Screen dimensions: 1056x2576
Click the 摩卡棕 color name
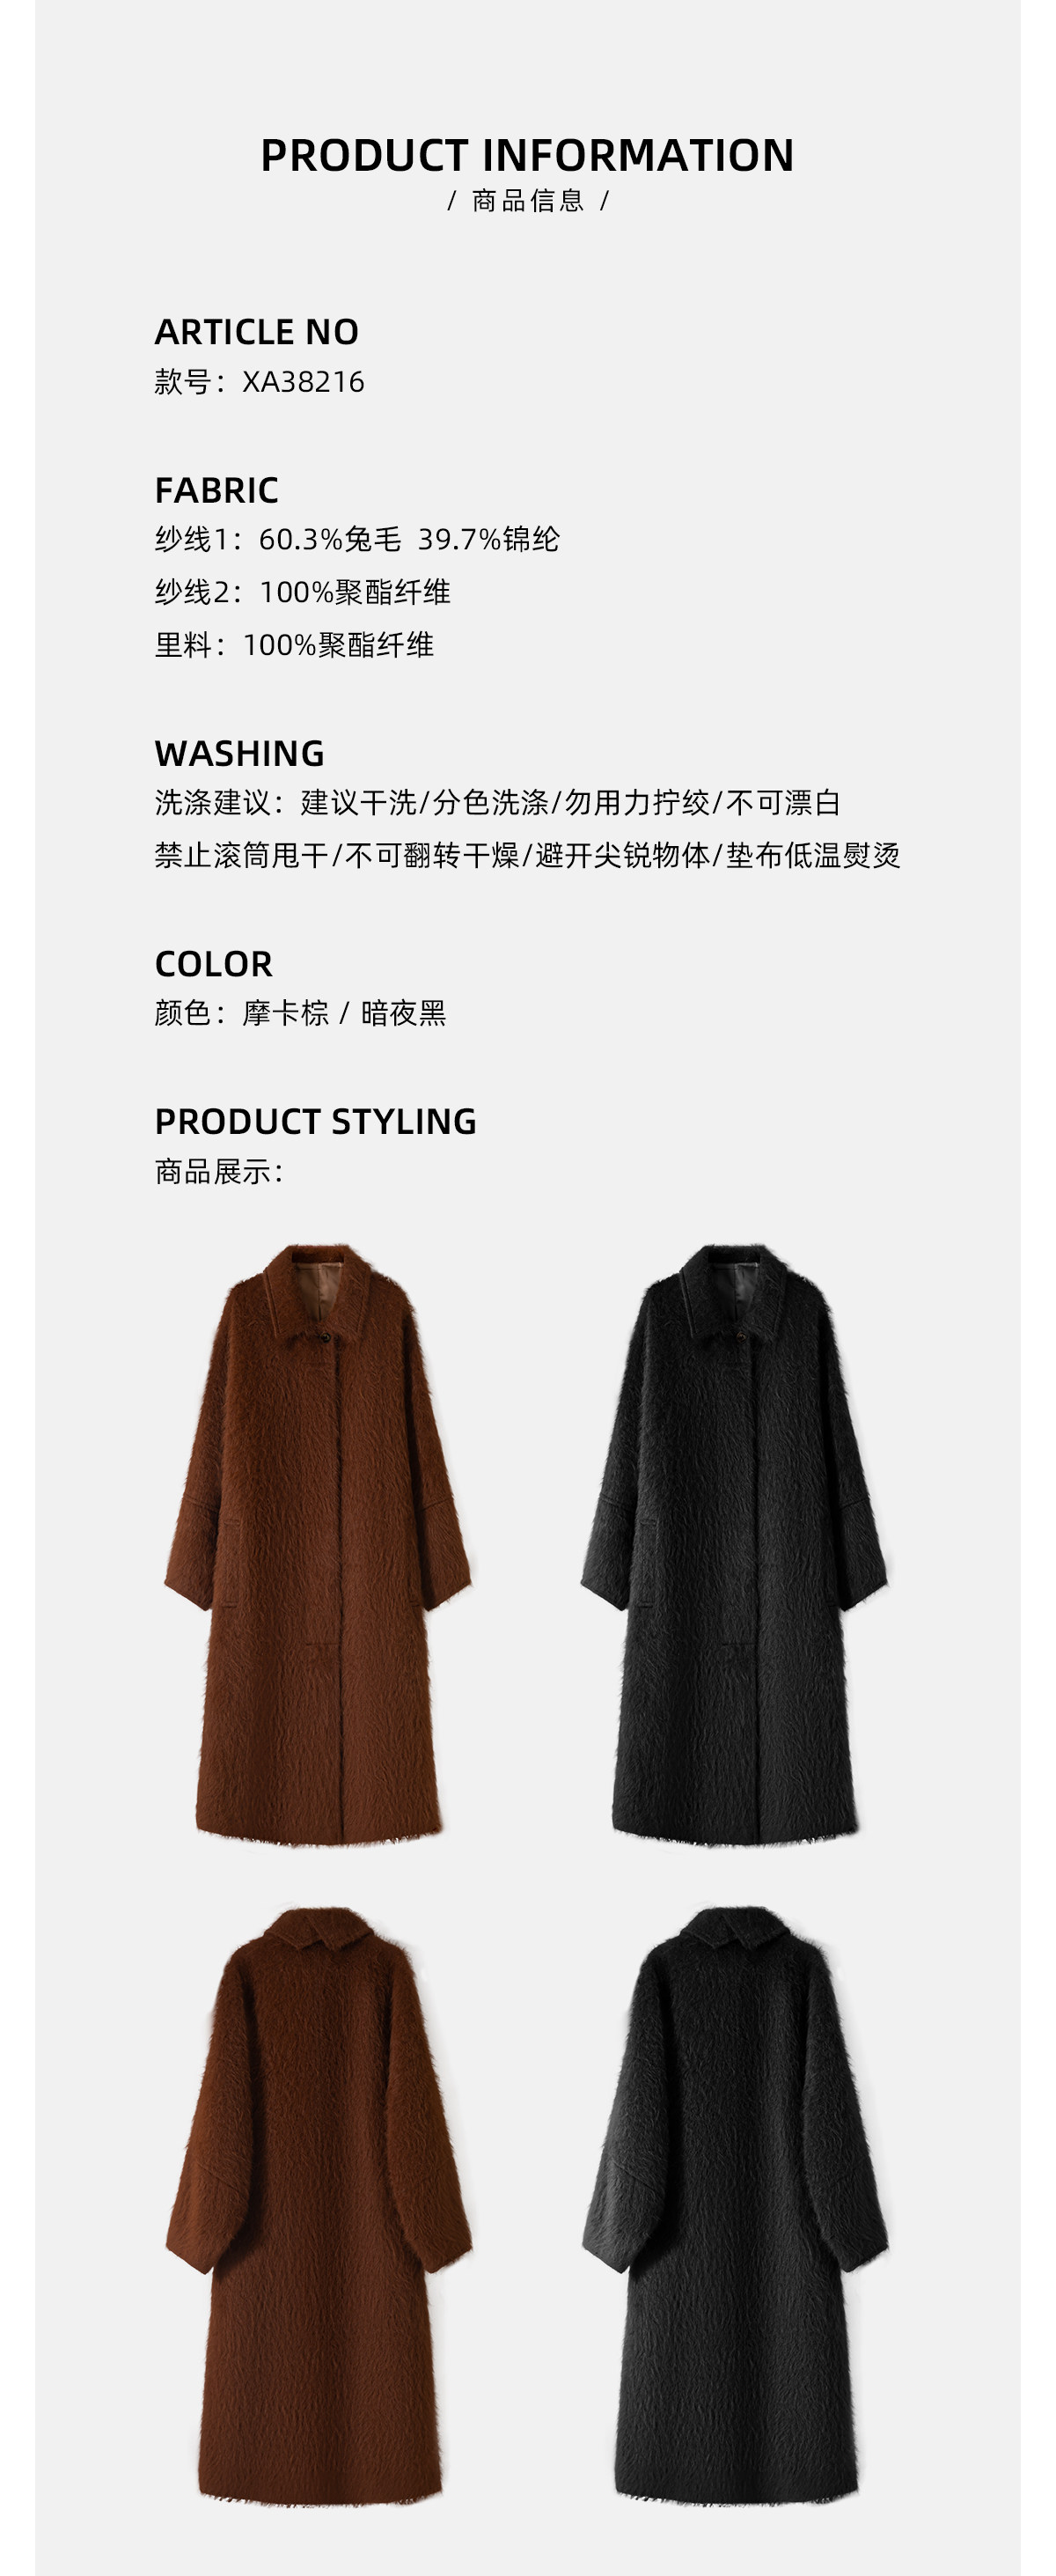[285, 1013]
